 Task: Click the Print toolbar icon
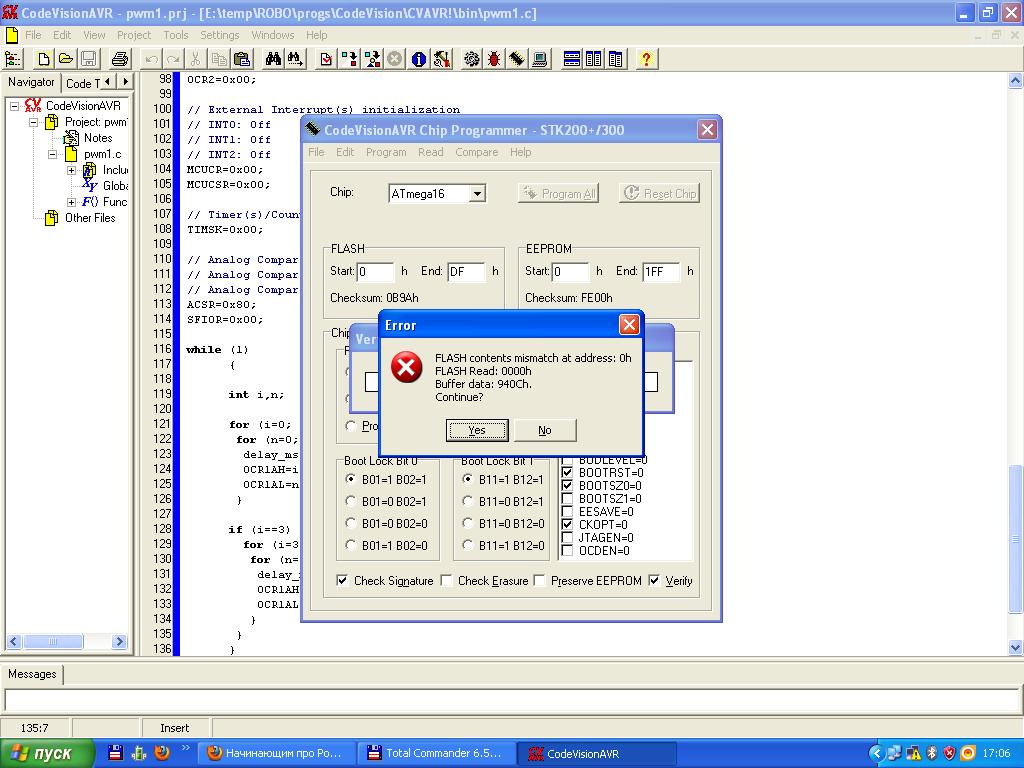click(119, 59)
